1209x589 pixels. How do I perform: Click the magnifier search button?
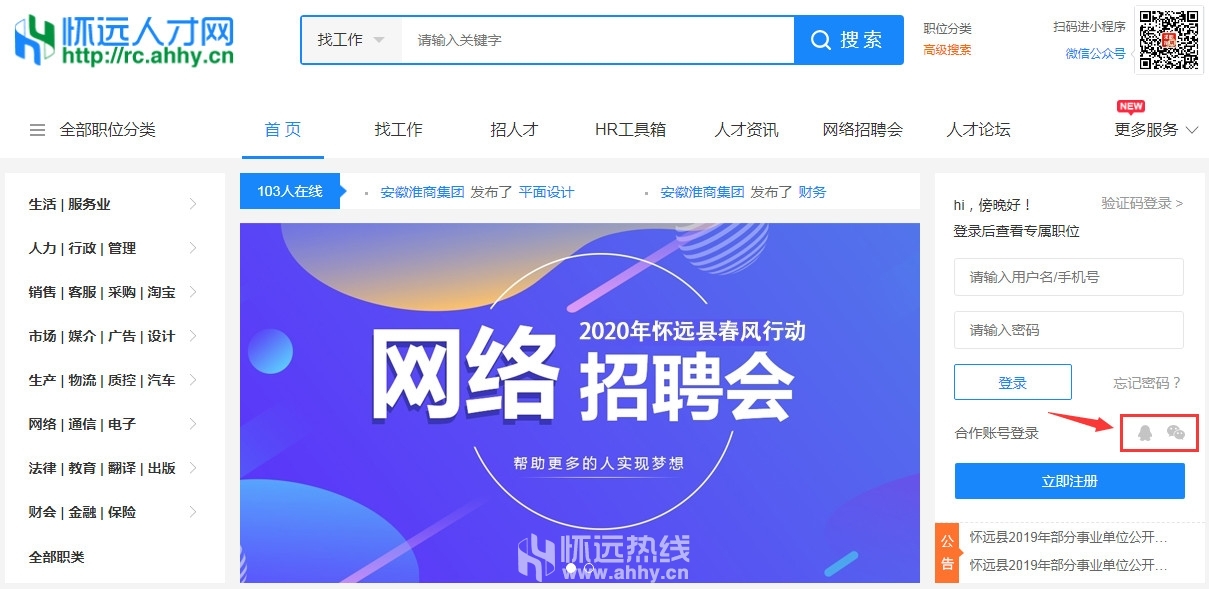click(848, 40)
